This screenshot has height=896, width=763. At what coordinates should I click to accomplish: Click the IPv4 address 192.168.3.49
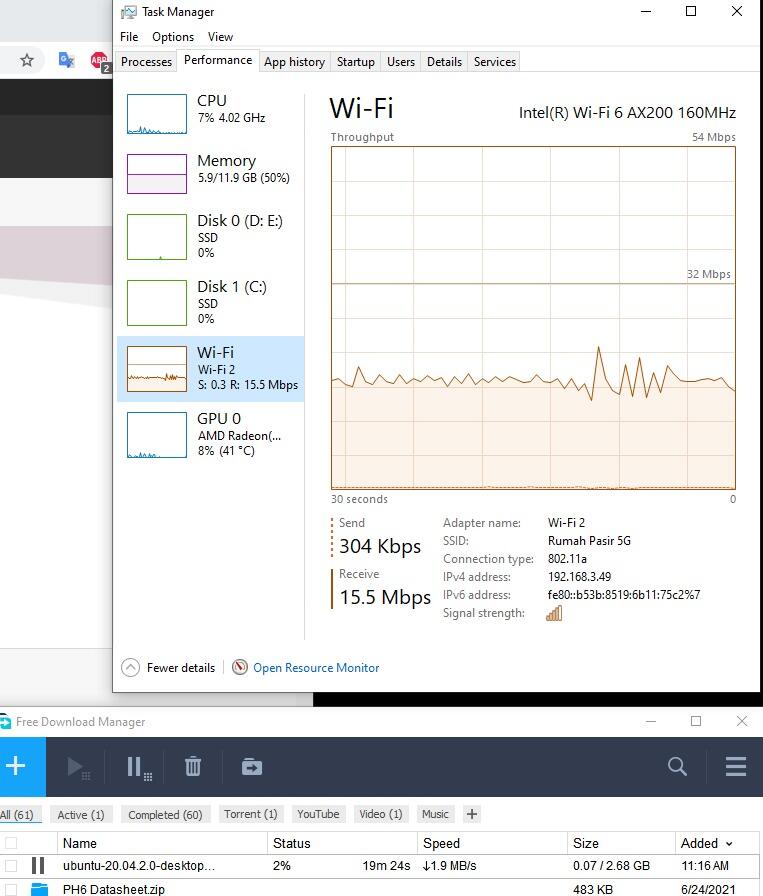pos(580,577)
